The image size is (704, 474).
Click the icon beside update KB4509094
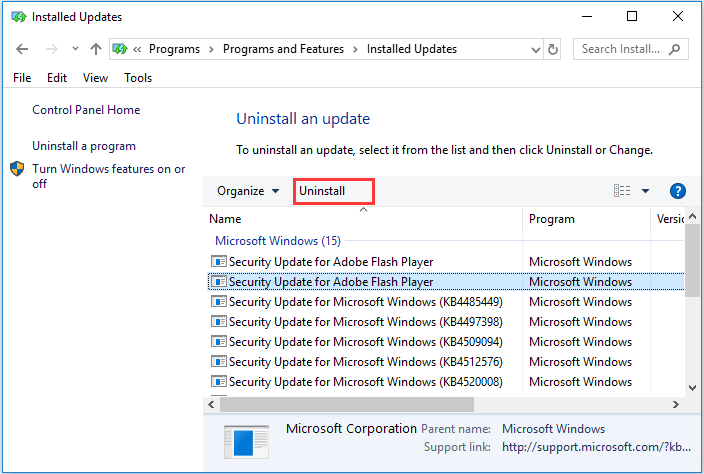219,341
